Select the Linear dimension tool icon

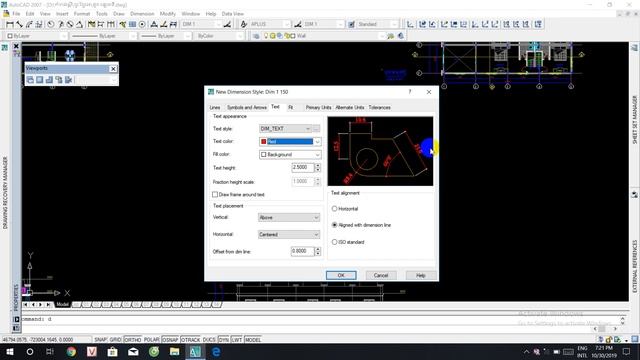[x=10, y=24]
